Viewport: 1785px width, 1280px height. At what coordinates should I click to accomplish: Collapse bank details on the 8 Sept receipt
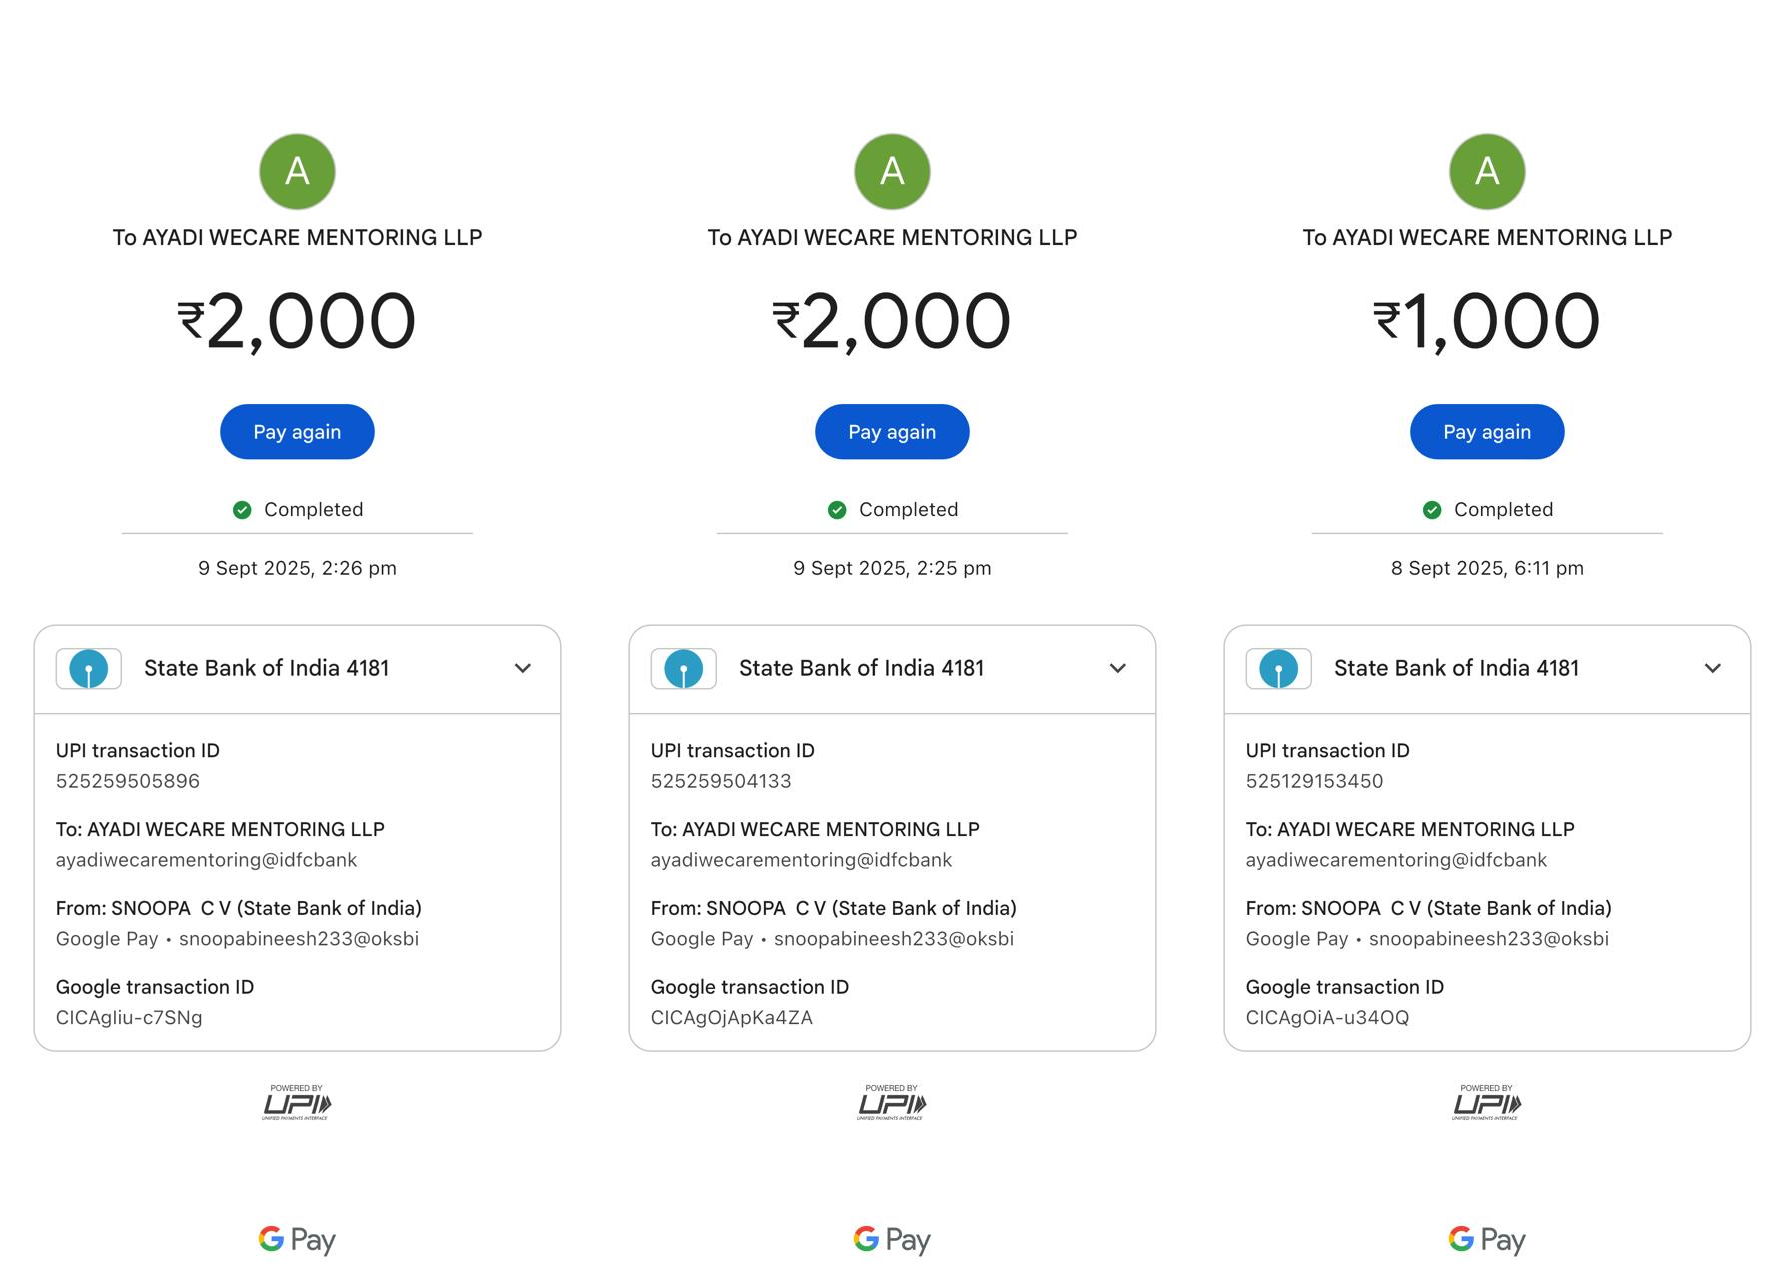click(1713, 668)
